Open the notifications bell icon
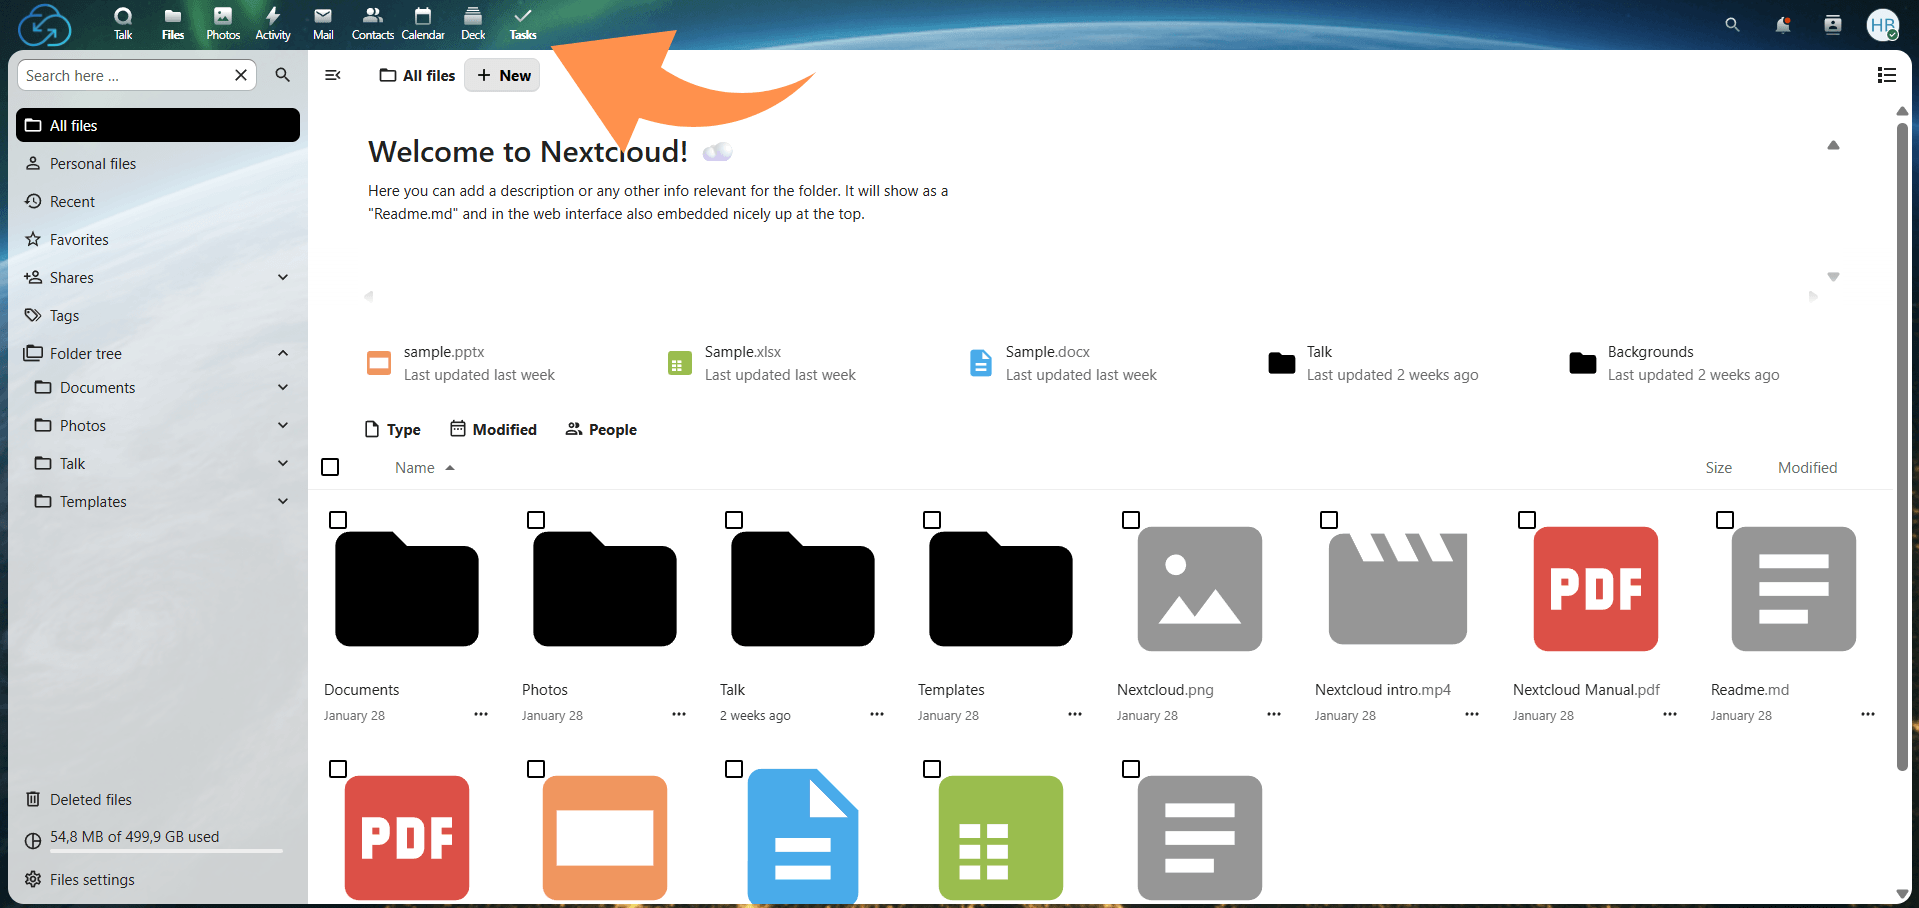Screen dimensions: 1919x908 point(1782,25)
